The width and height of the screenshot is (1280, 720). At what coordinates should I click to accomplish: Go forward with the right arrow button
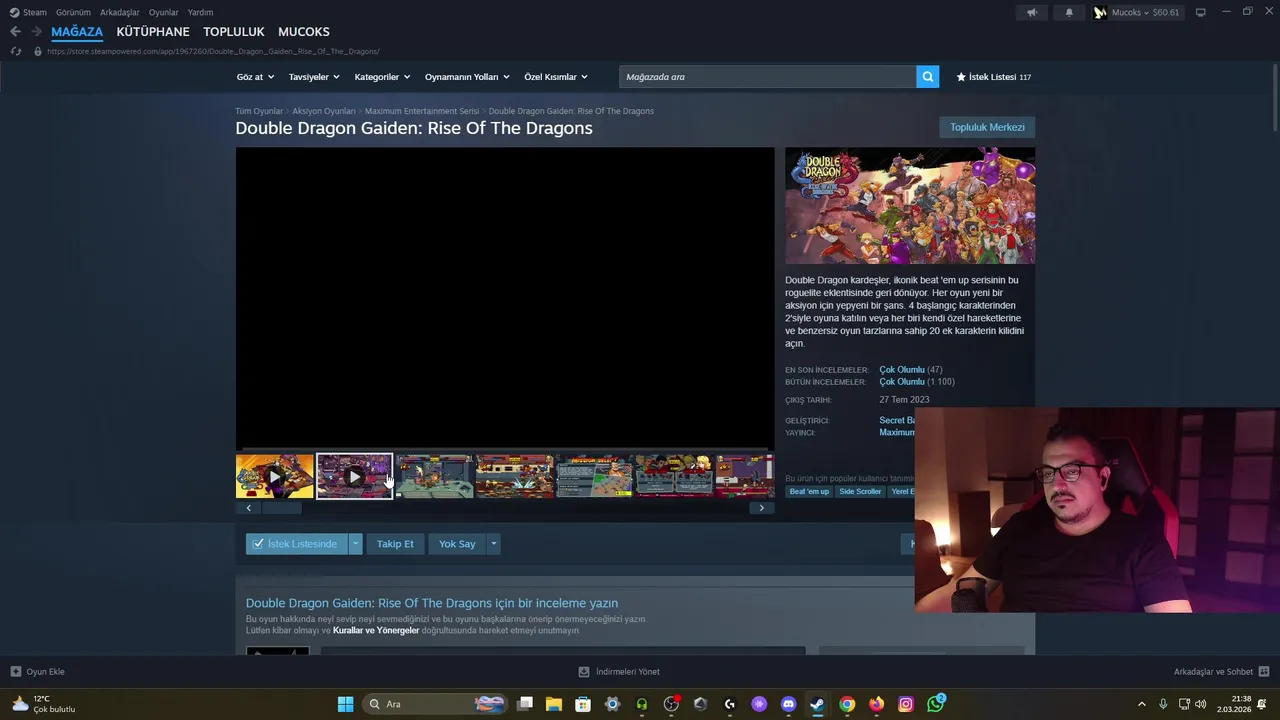(x=36, y=32)
